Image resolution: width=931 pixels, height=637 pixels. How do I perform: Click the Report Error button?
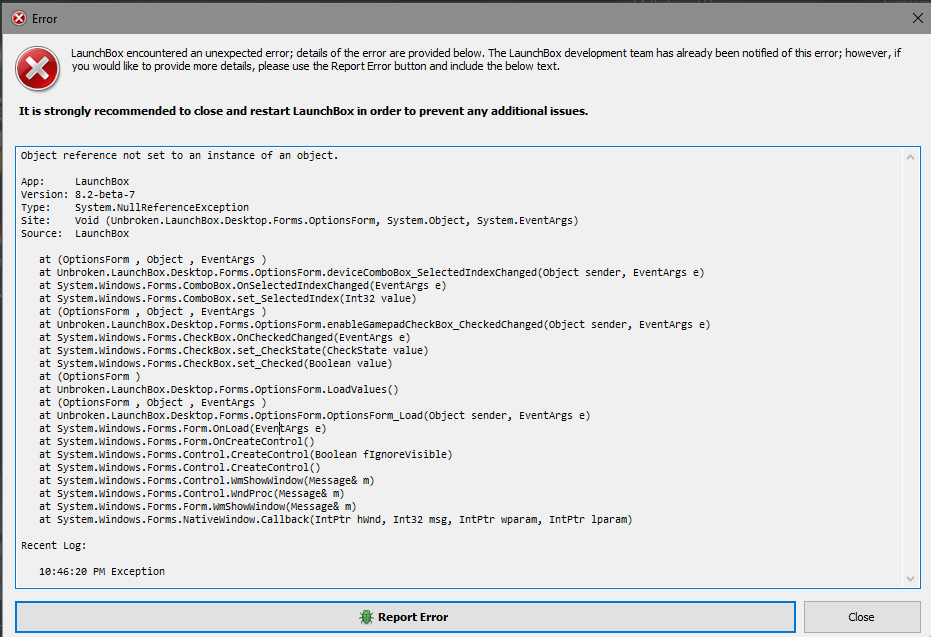pyautogui.click(x=405, y=617)
